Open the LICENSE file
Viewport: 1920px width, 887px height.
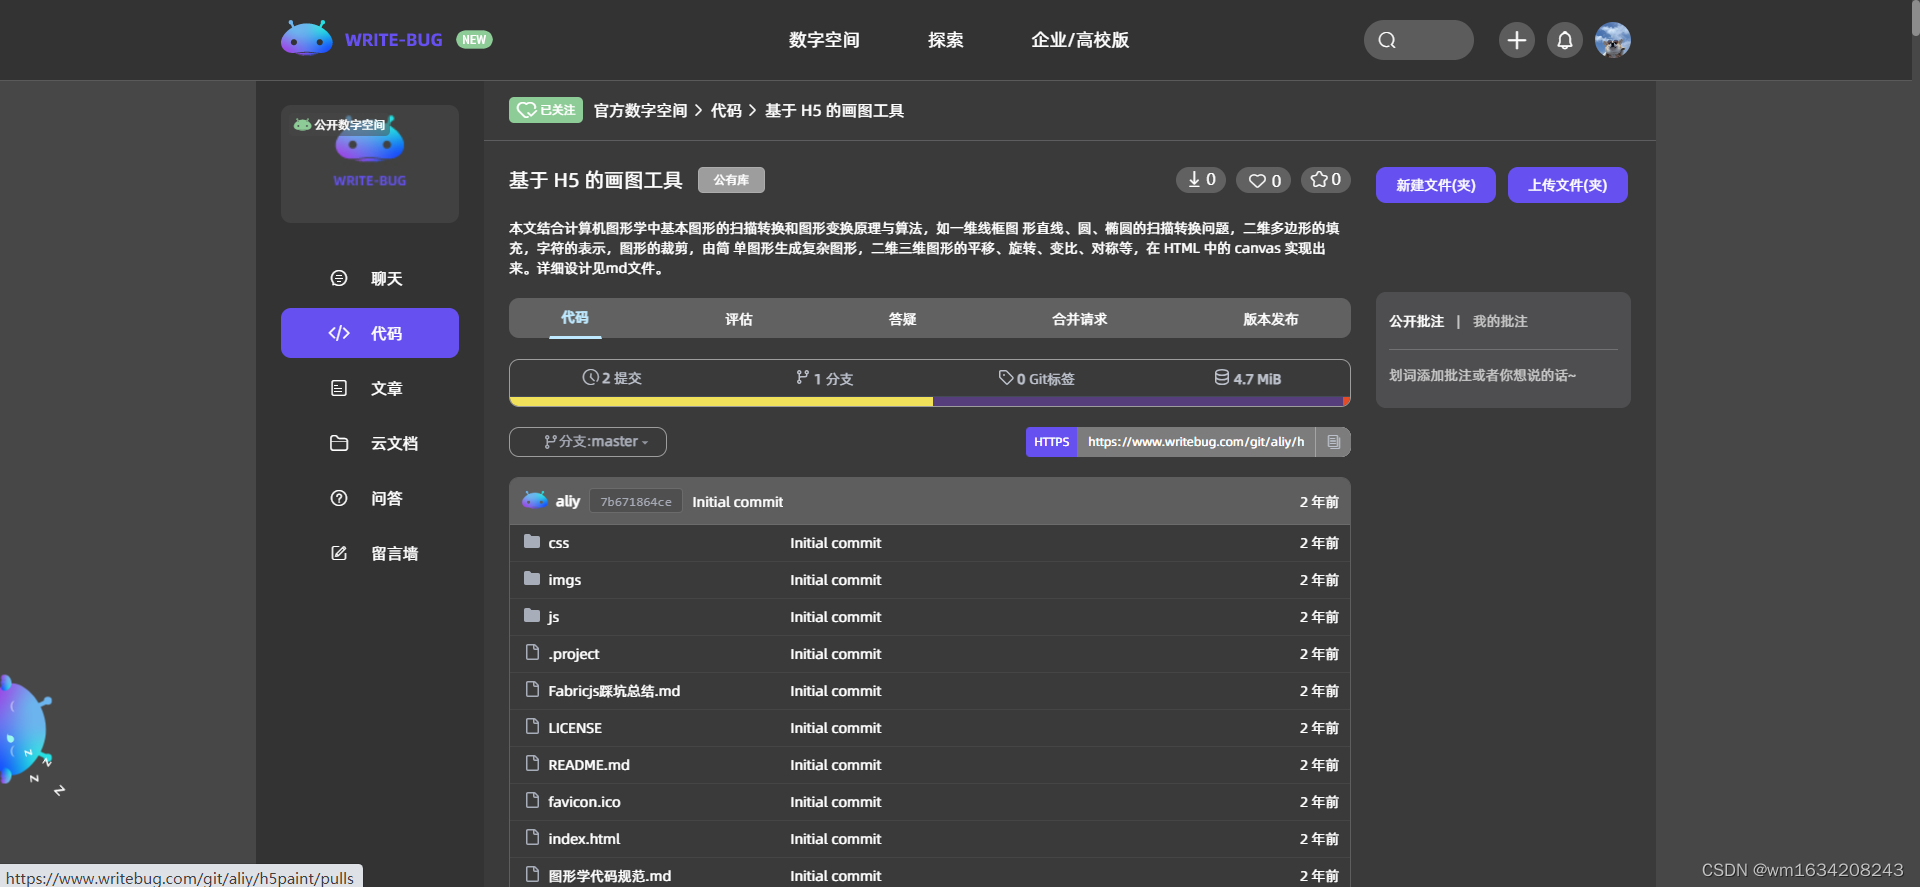point(575,728)
